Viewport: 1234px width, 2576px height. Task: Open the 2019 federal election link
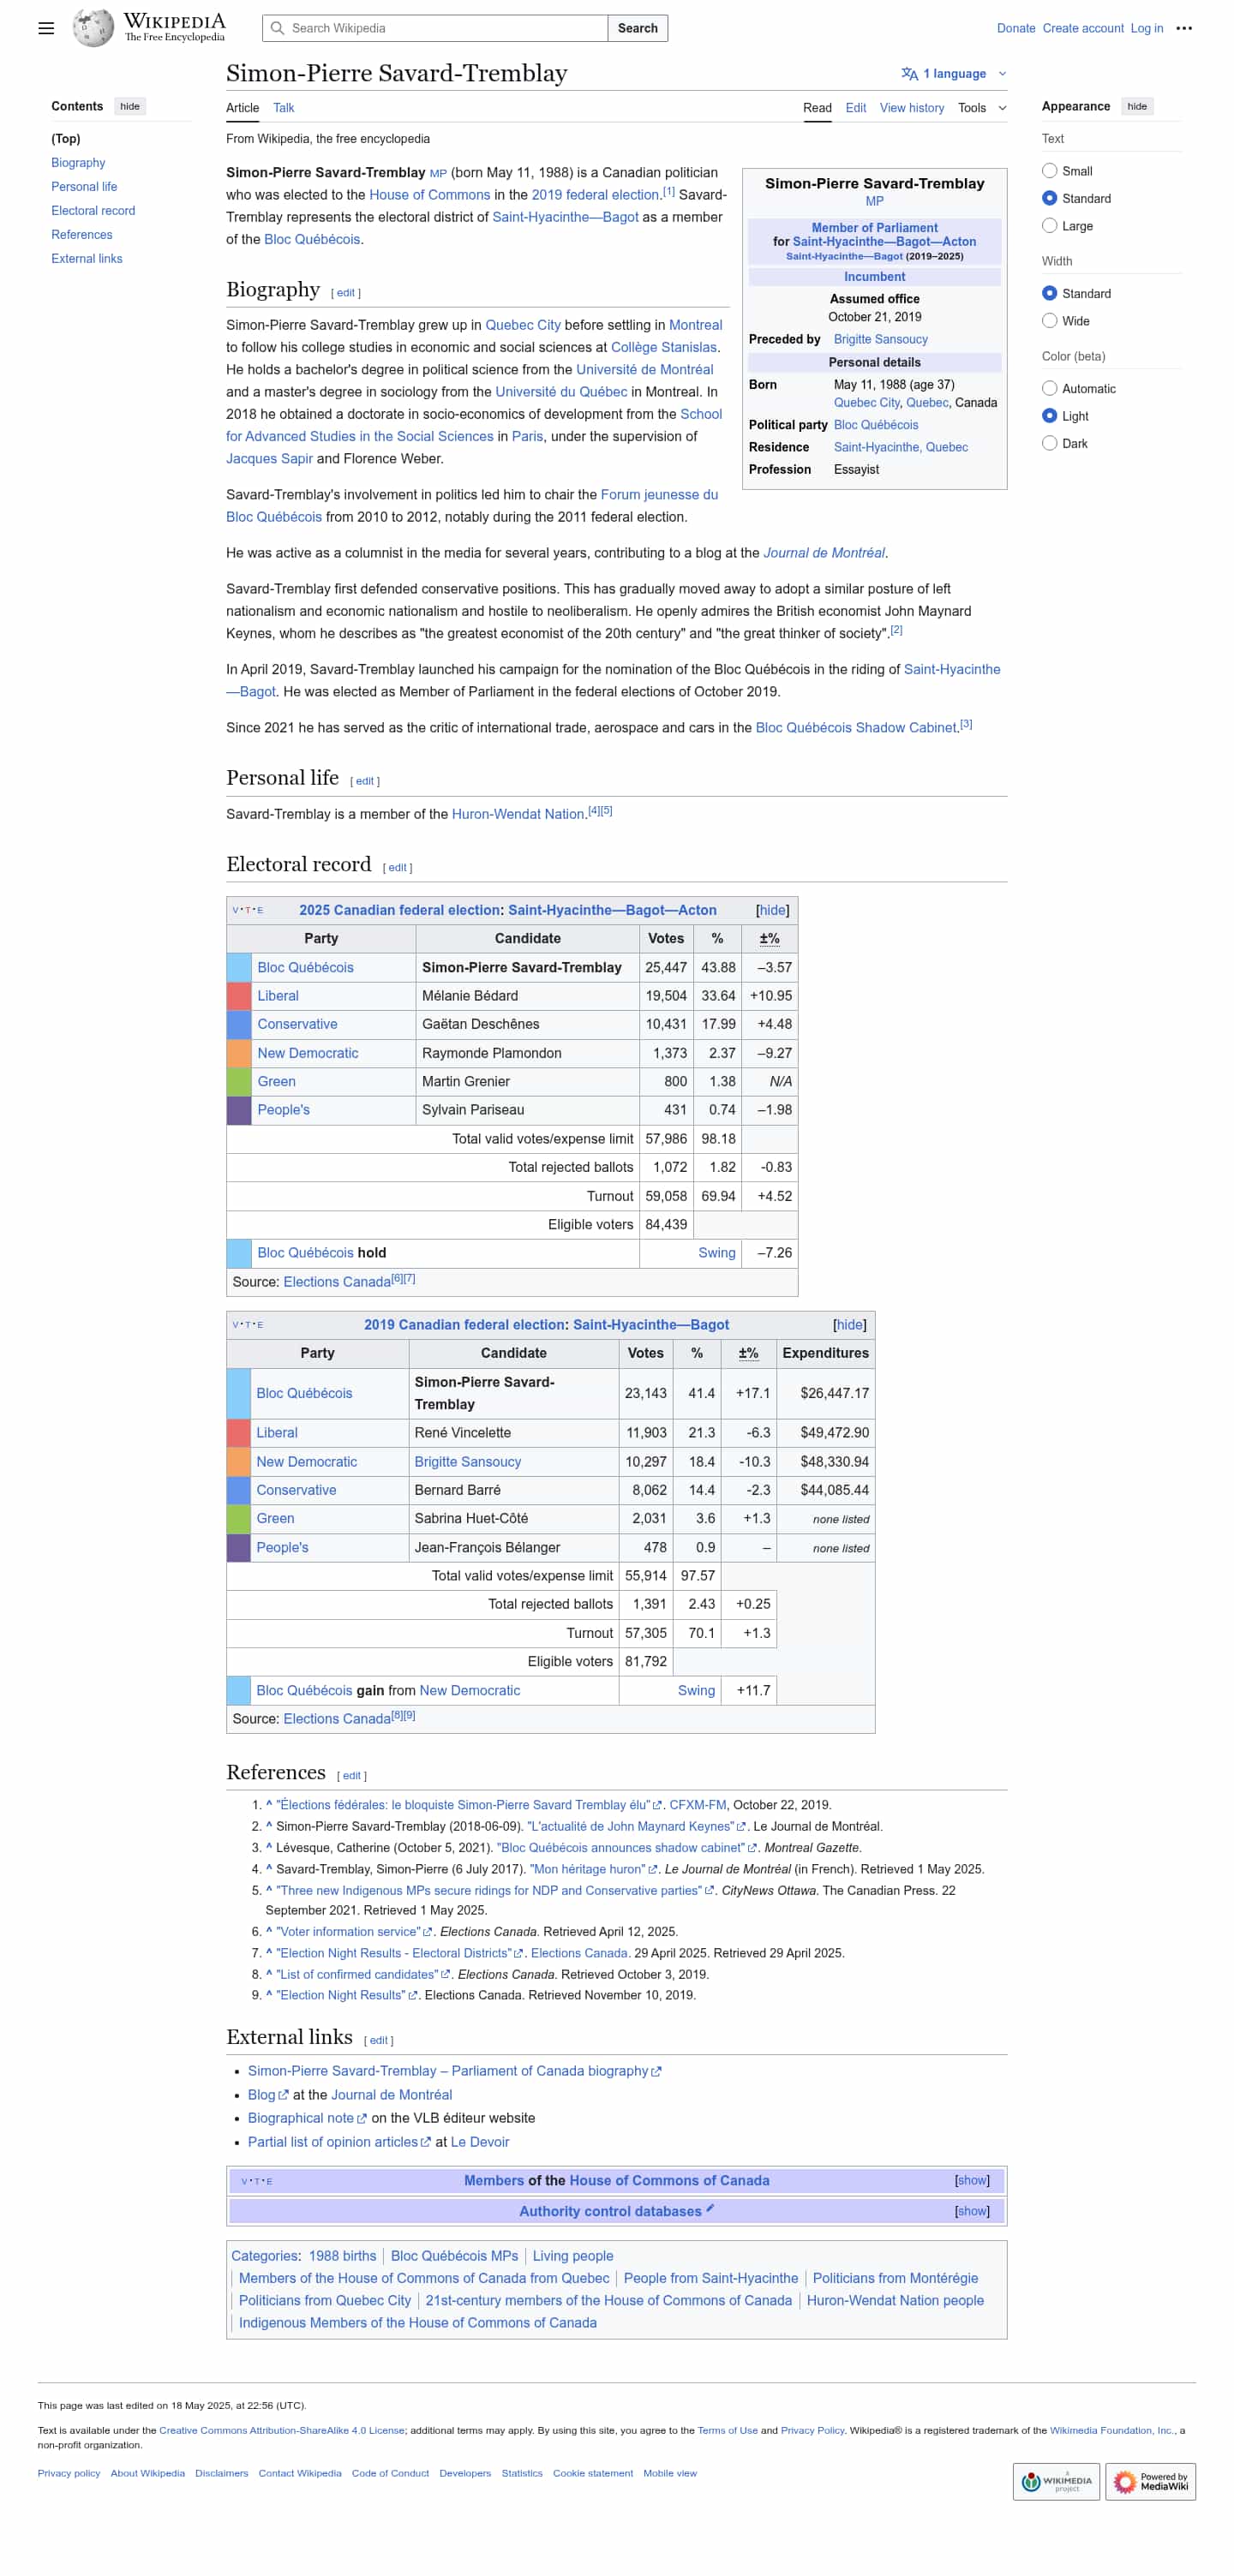coord(594,195)
